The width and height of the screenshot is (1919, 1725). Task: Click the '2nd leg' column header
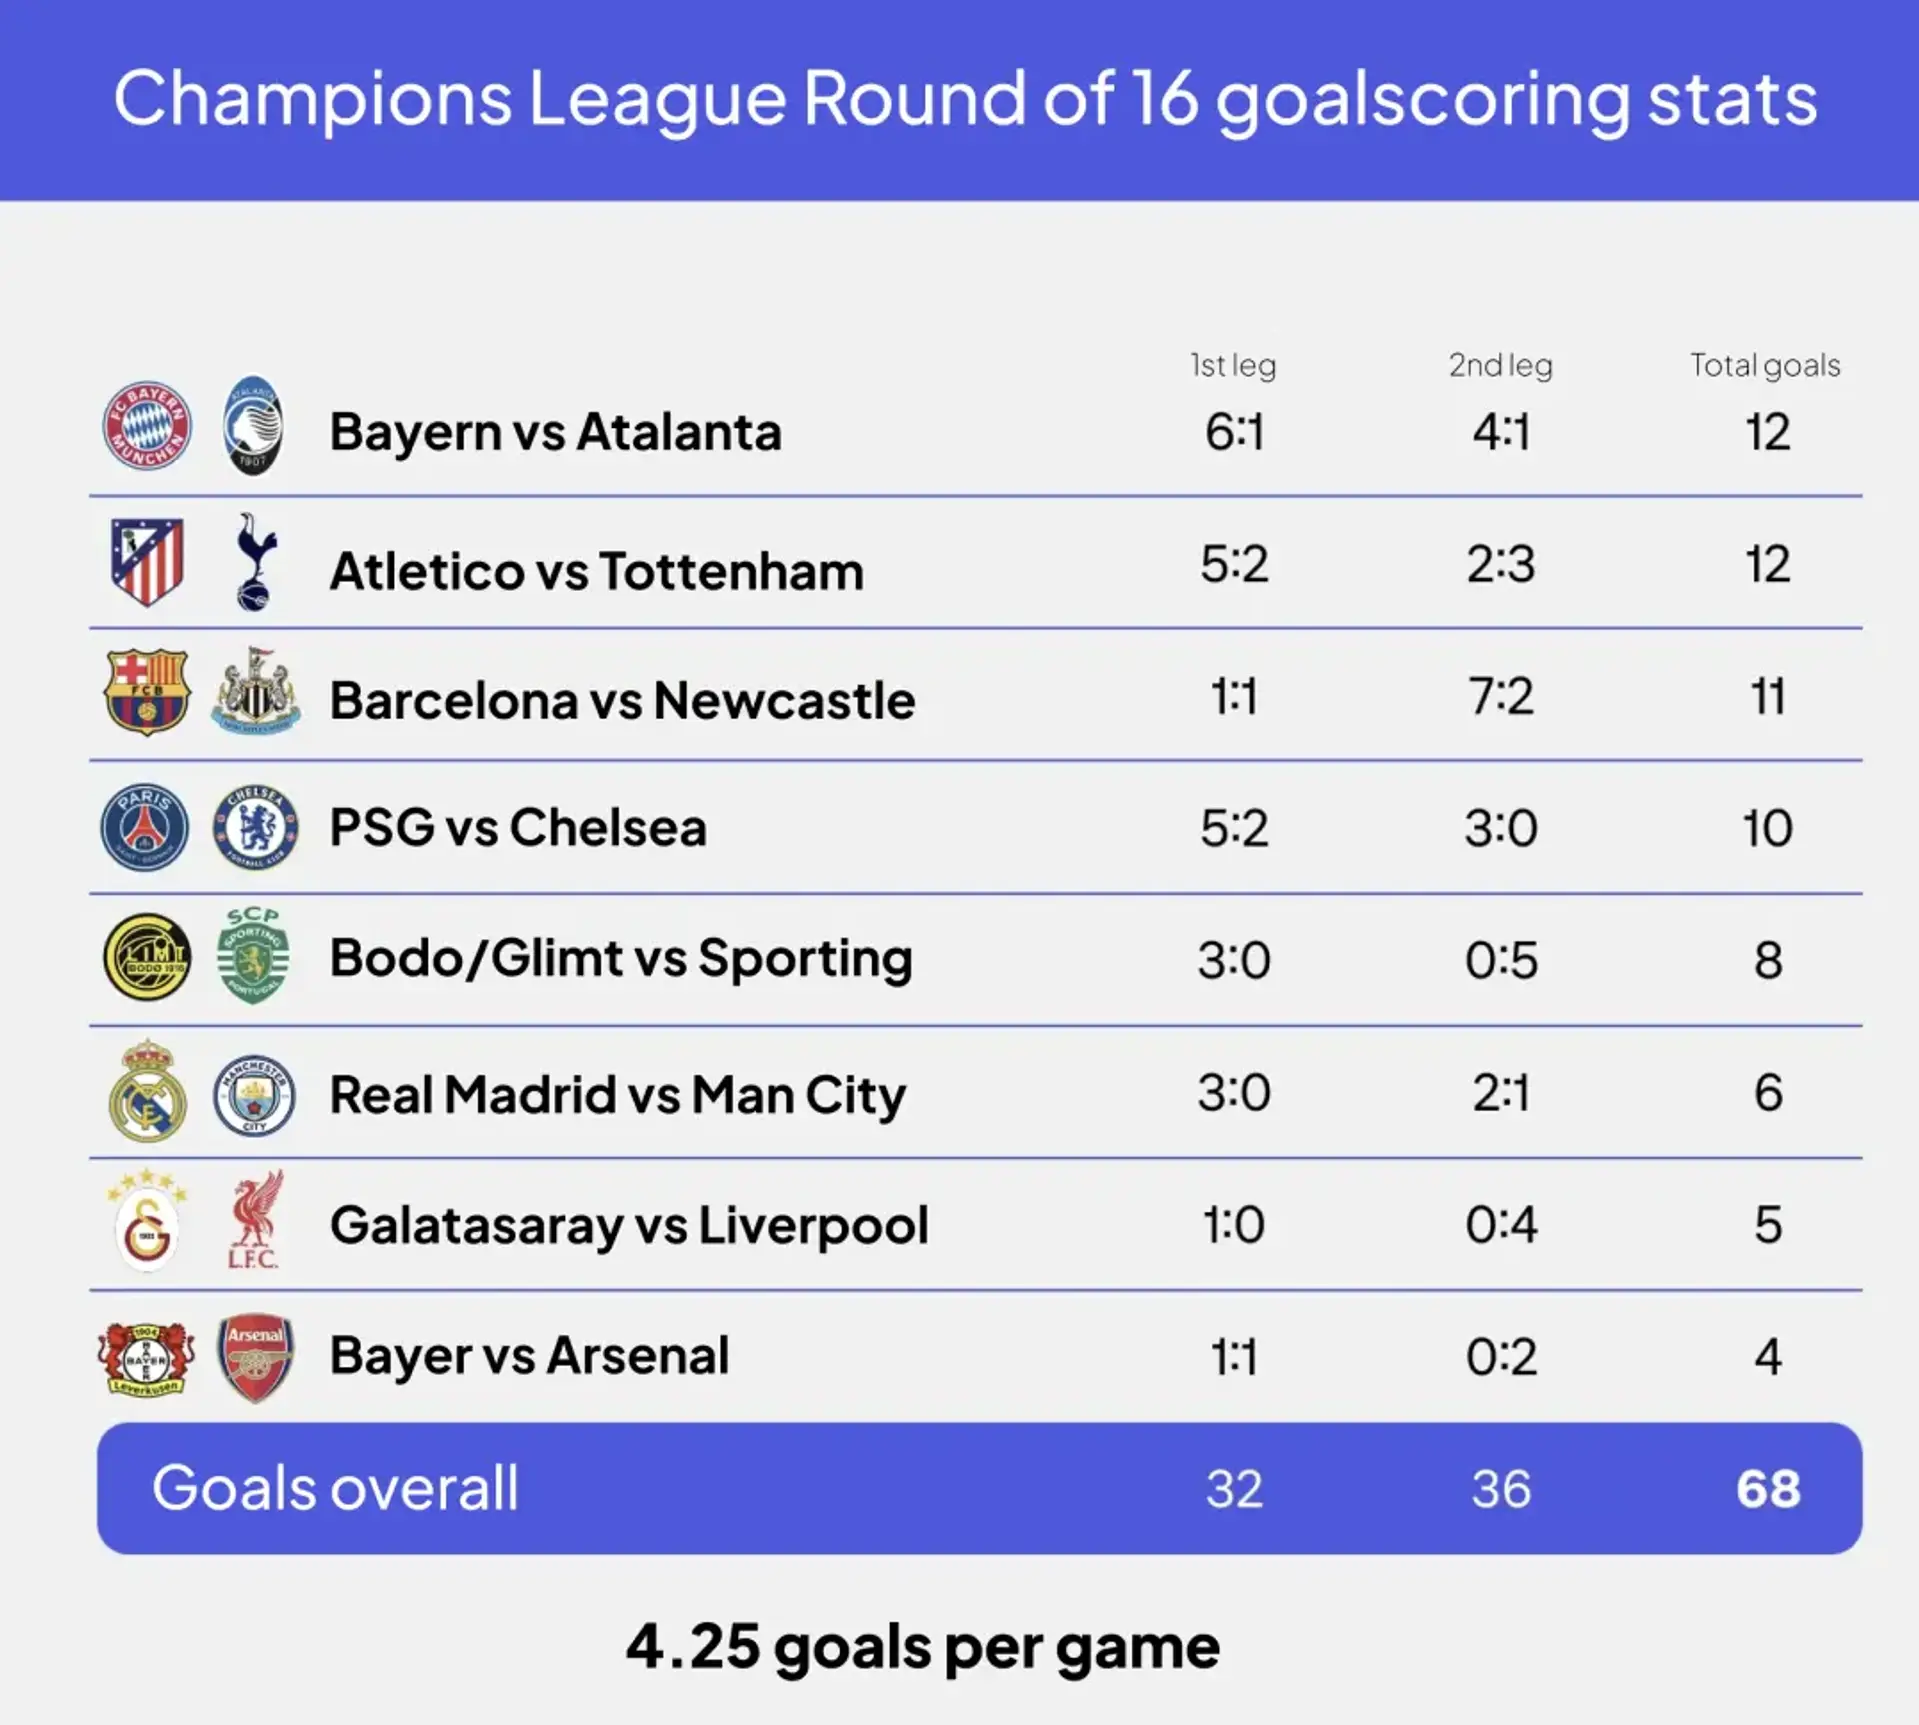(1500, 366)
